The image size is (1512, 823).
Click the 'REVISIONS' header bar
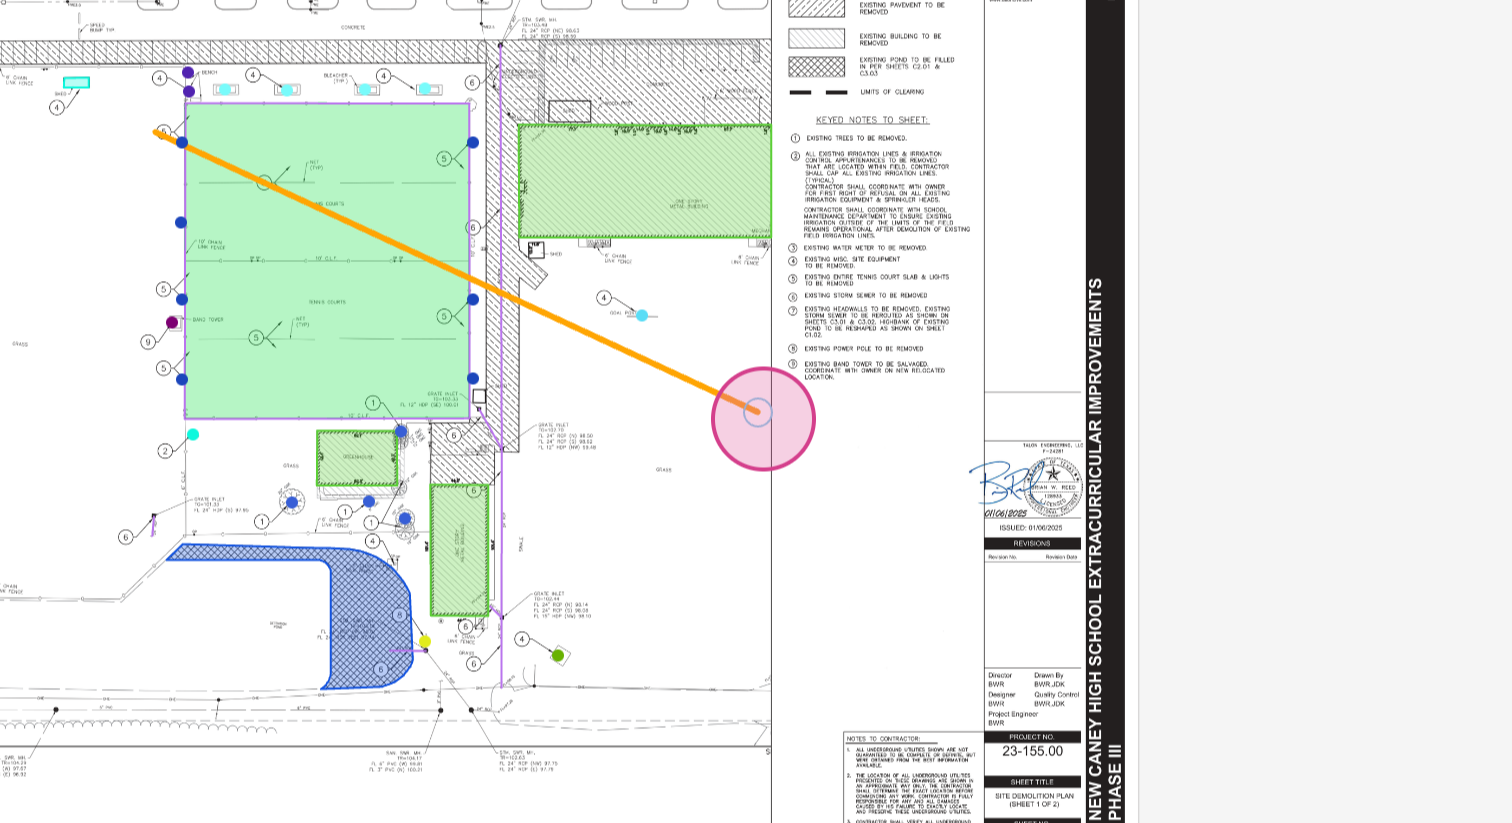click(x=1032, y=543)
